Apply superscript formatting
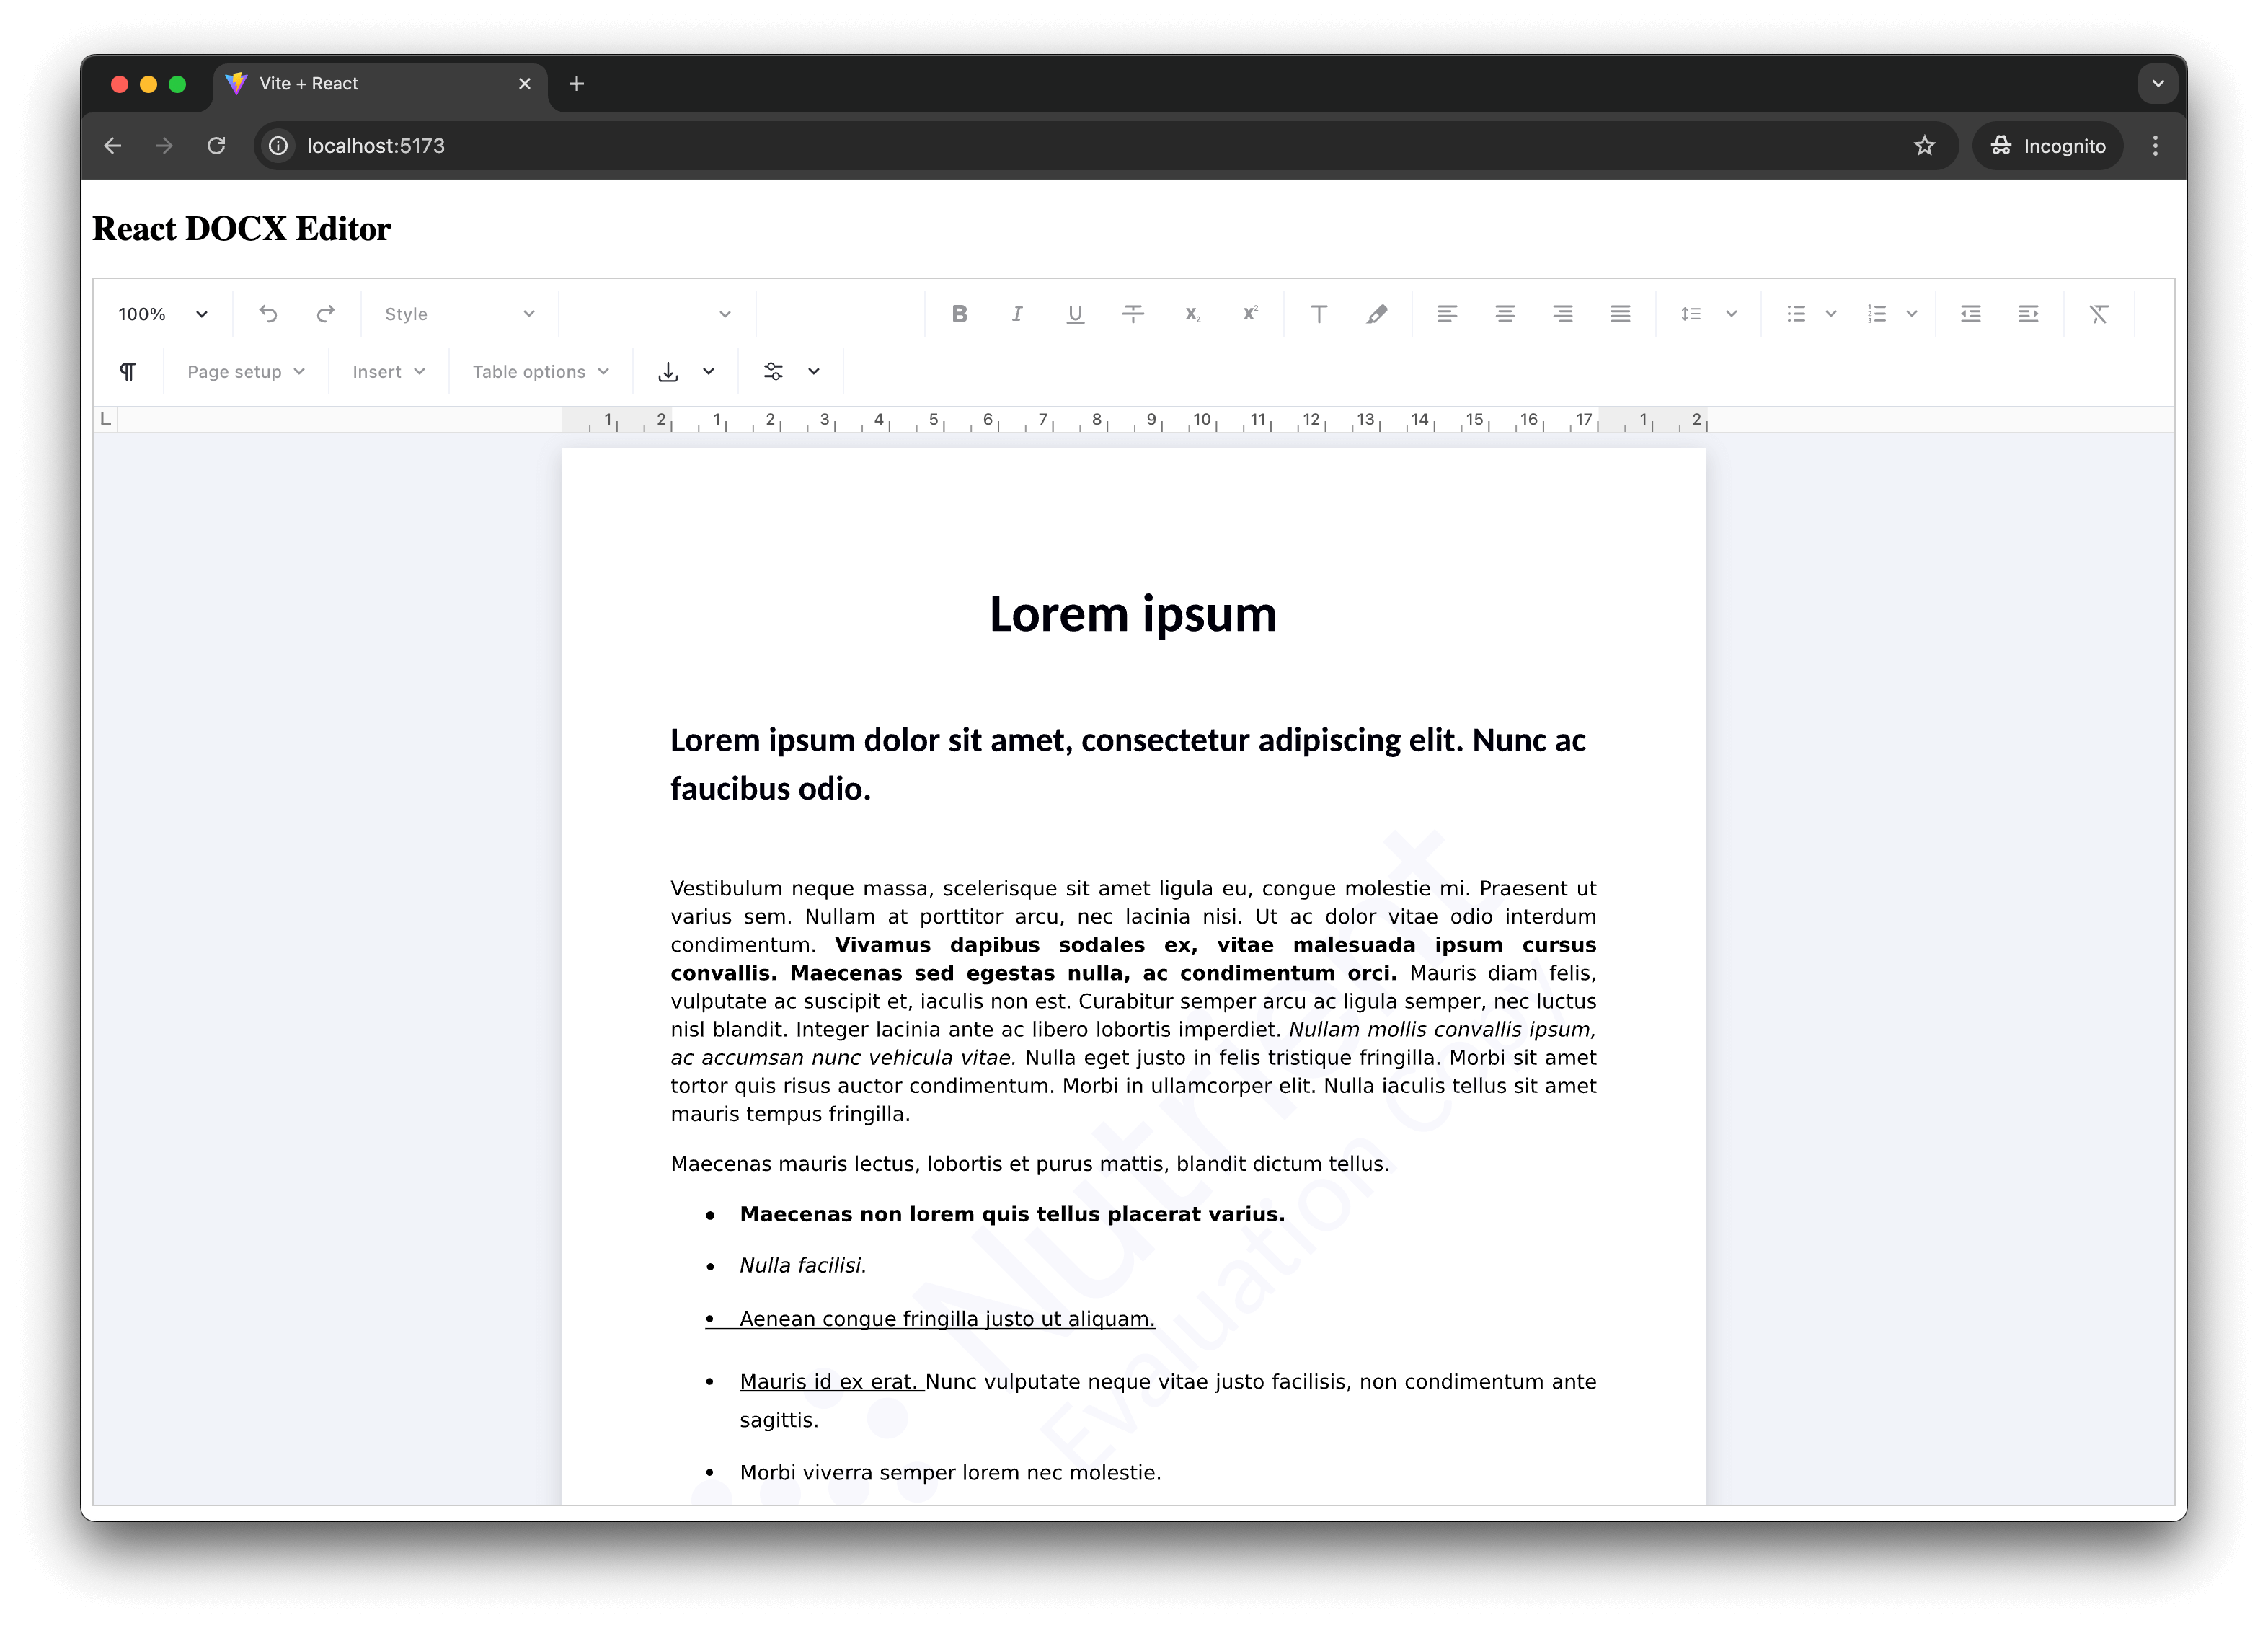This screenshot has width=2268, height=1628. coord(1249,313)
